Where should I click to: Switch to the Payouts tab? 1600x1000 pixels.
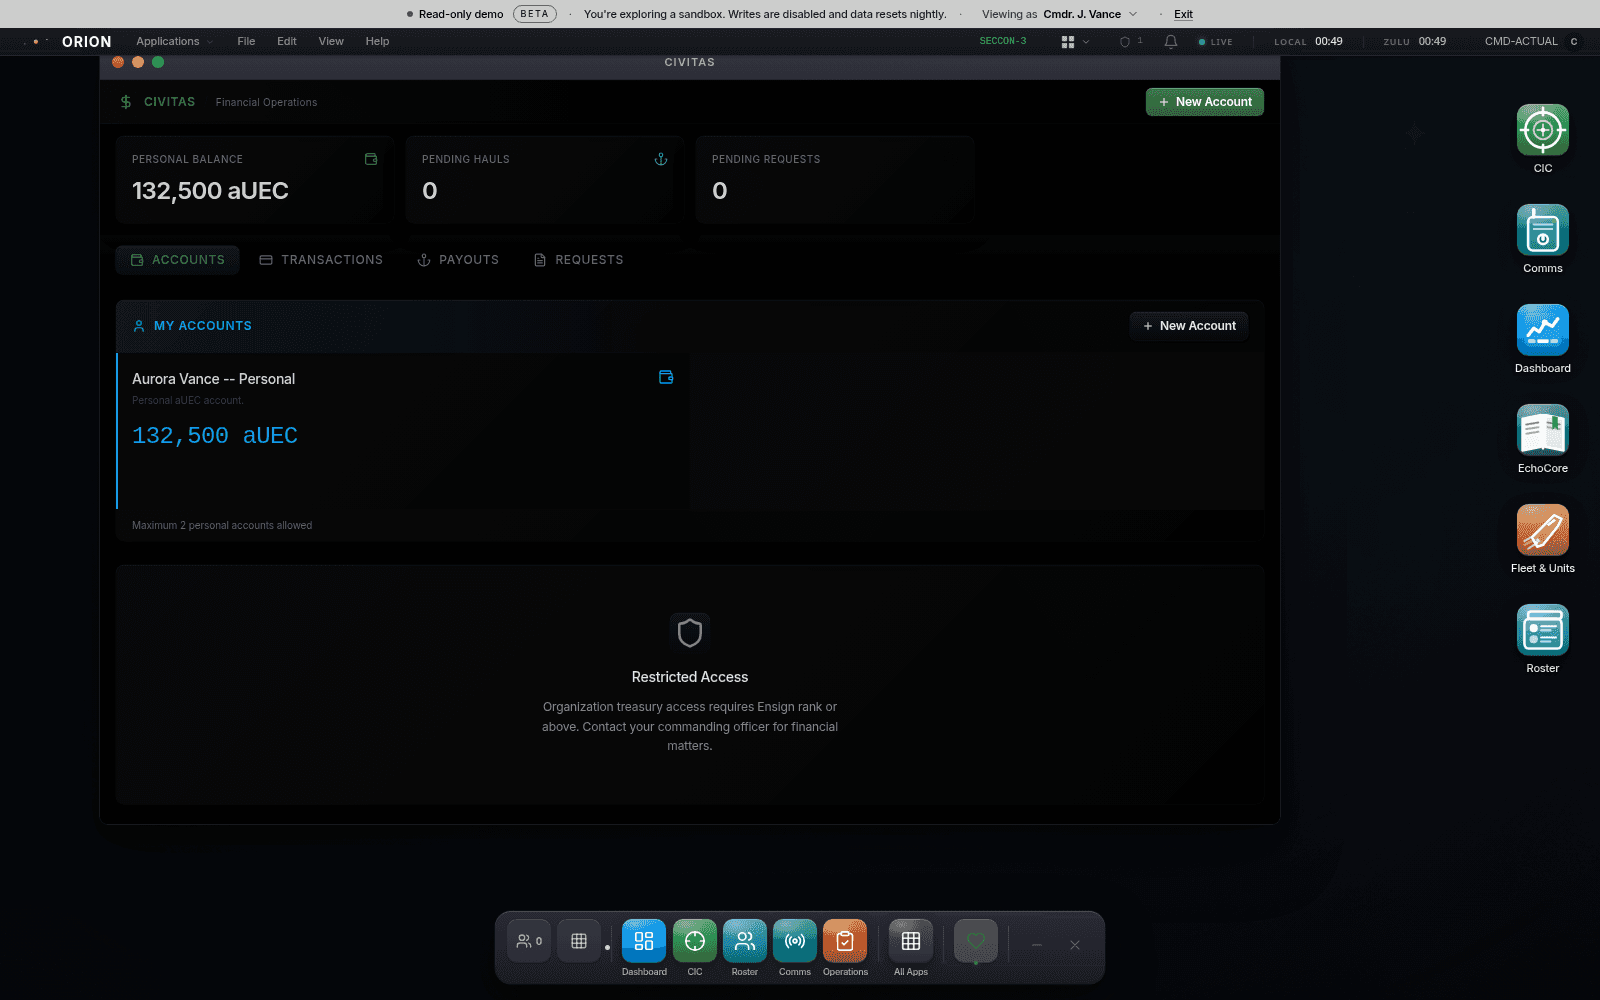click(458, 260)
